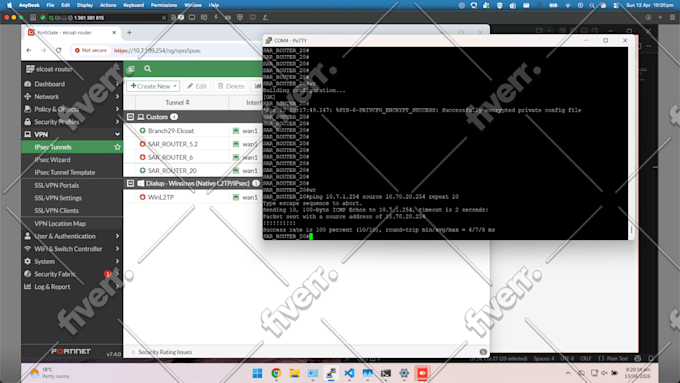The image size is (680, 383).
Task: Go back in the browser
Action: pos(29,50)
